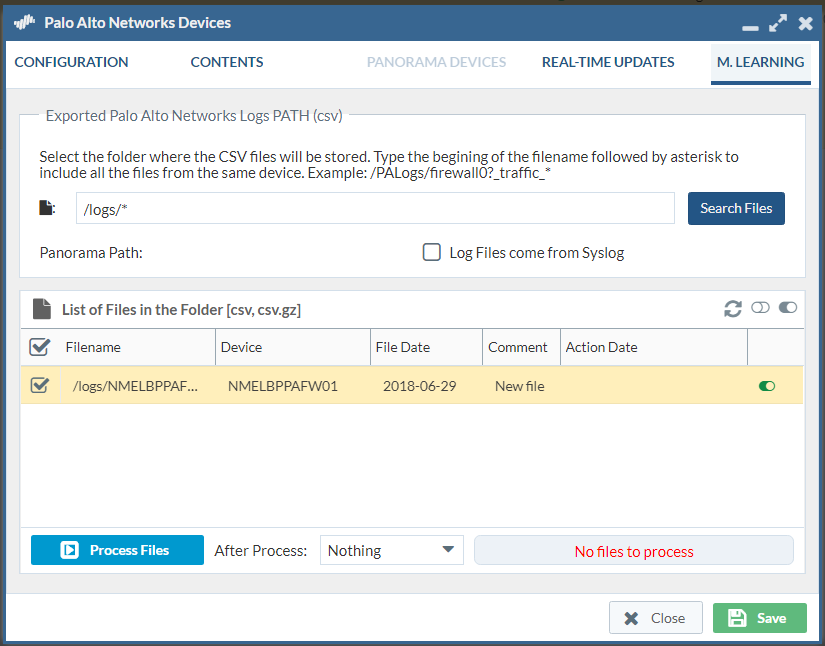The width and height of the screenshot is (825, 646).
Task: Click the document icon in the file list header
Action: pos(41,309)
